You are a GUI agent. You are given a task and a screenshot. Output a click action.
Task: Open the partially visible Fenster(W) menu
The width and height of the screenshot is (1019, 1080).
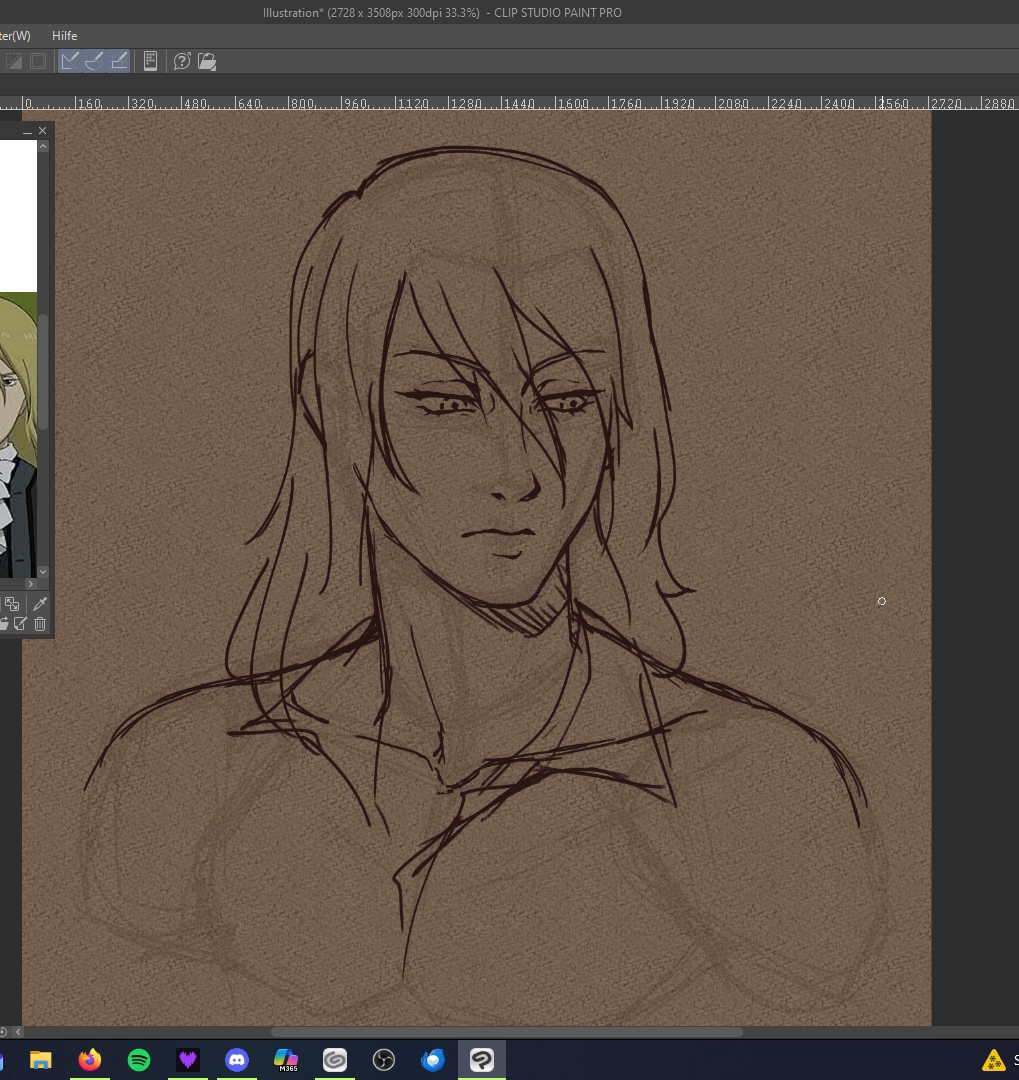coord(14,36)
